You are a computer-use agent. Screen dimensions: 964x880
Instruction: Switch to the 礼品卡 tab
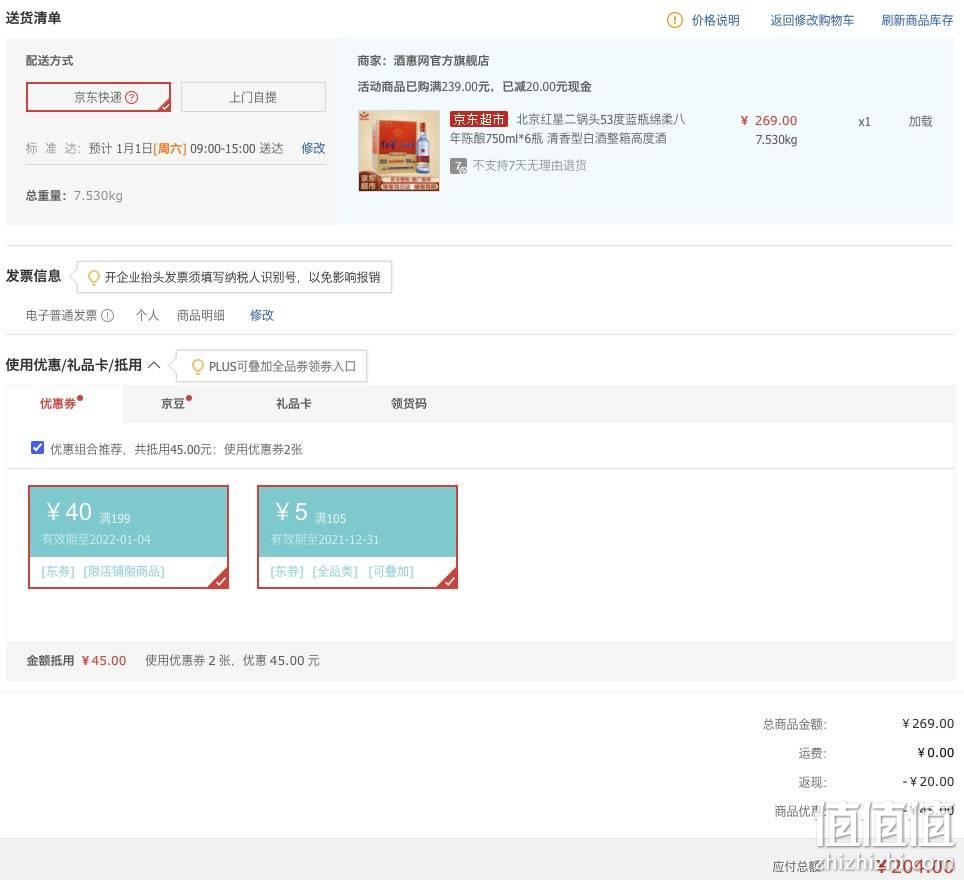pos(293,403)
